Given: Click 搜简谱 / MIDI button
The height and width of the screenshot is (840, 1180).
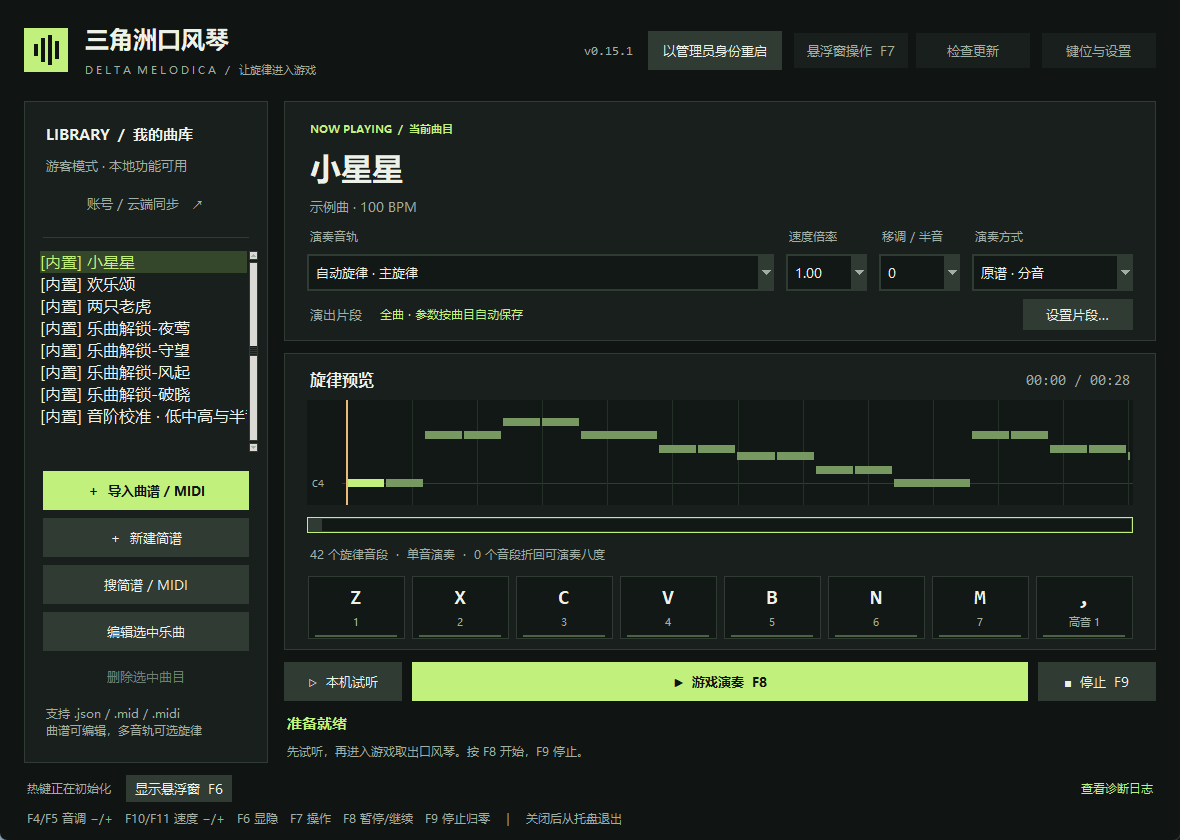Looking at the screenshot, I should (x=146, y=585).
